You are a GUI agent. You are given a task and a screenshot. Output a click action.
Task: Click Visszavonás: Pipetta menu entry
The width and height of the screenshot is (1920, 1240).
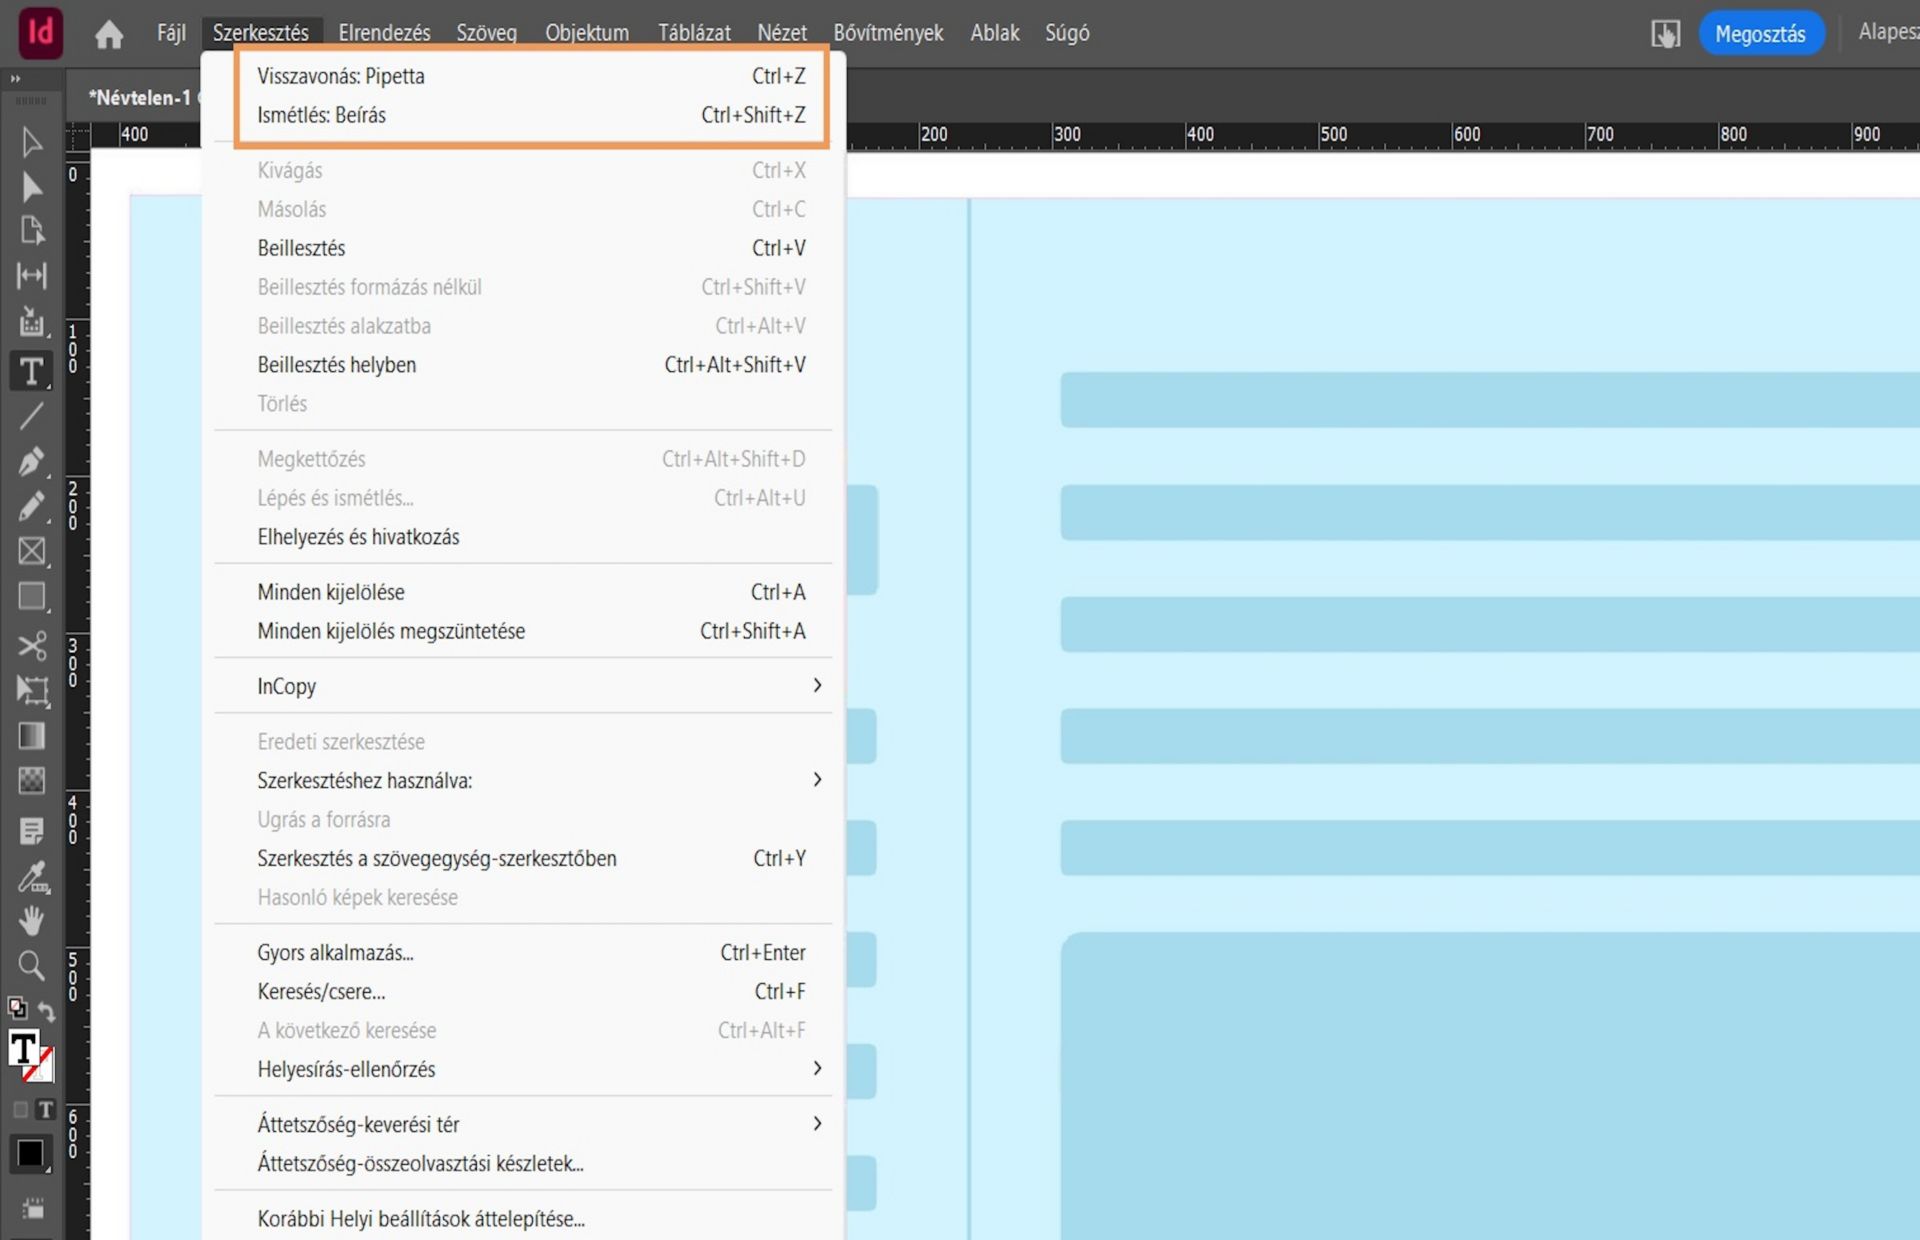coord(340,76)
